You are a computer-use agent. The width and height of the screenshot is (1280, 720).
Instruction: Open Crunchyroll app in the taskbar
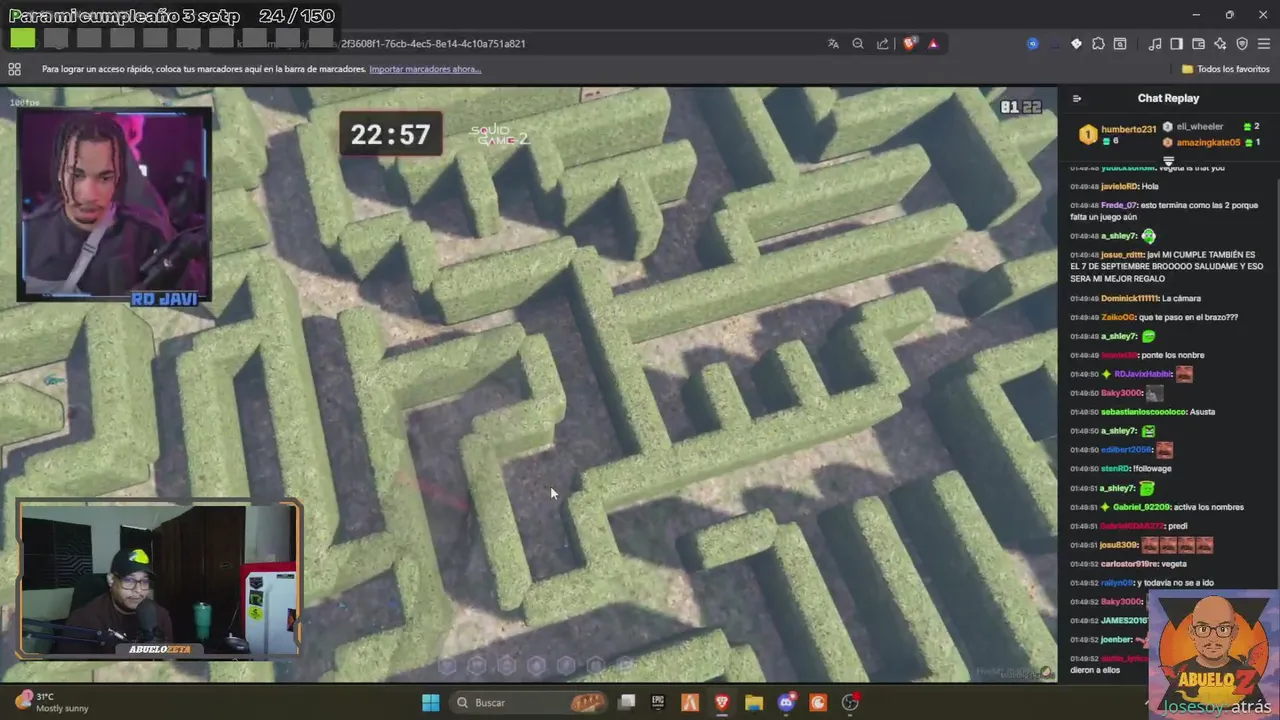pos(818,702)
